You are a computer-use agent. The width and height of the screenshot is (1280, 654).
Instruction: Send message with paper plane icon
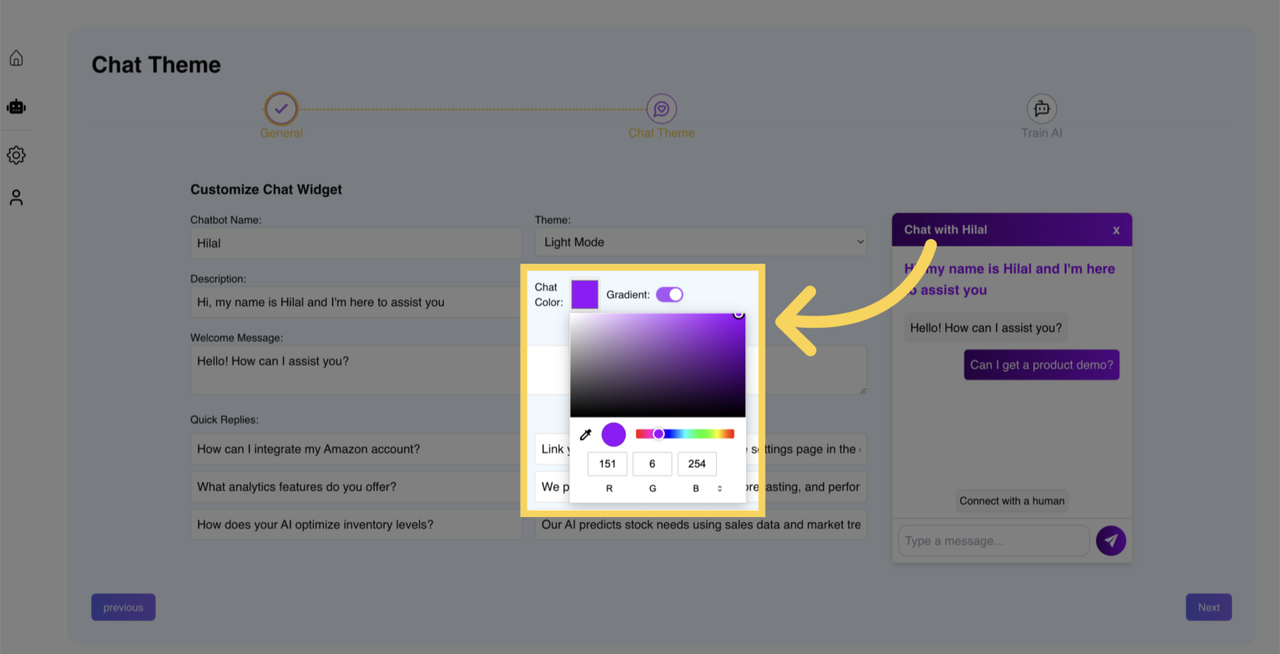click(x=1111, y=541)
